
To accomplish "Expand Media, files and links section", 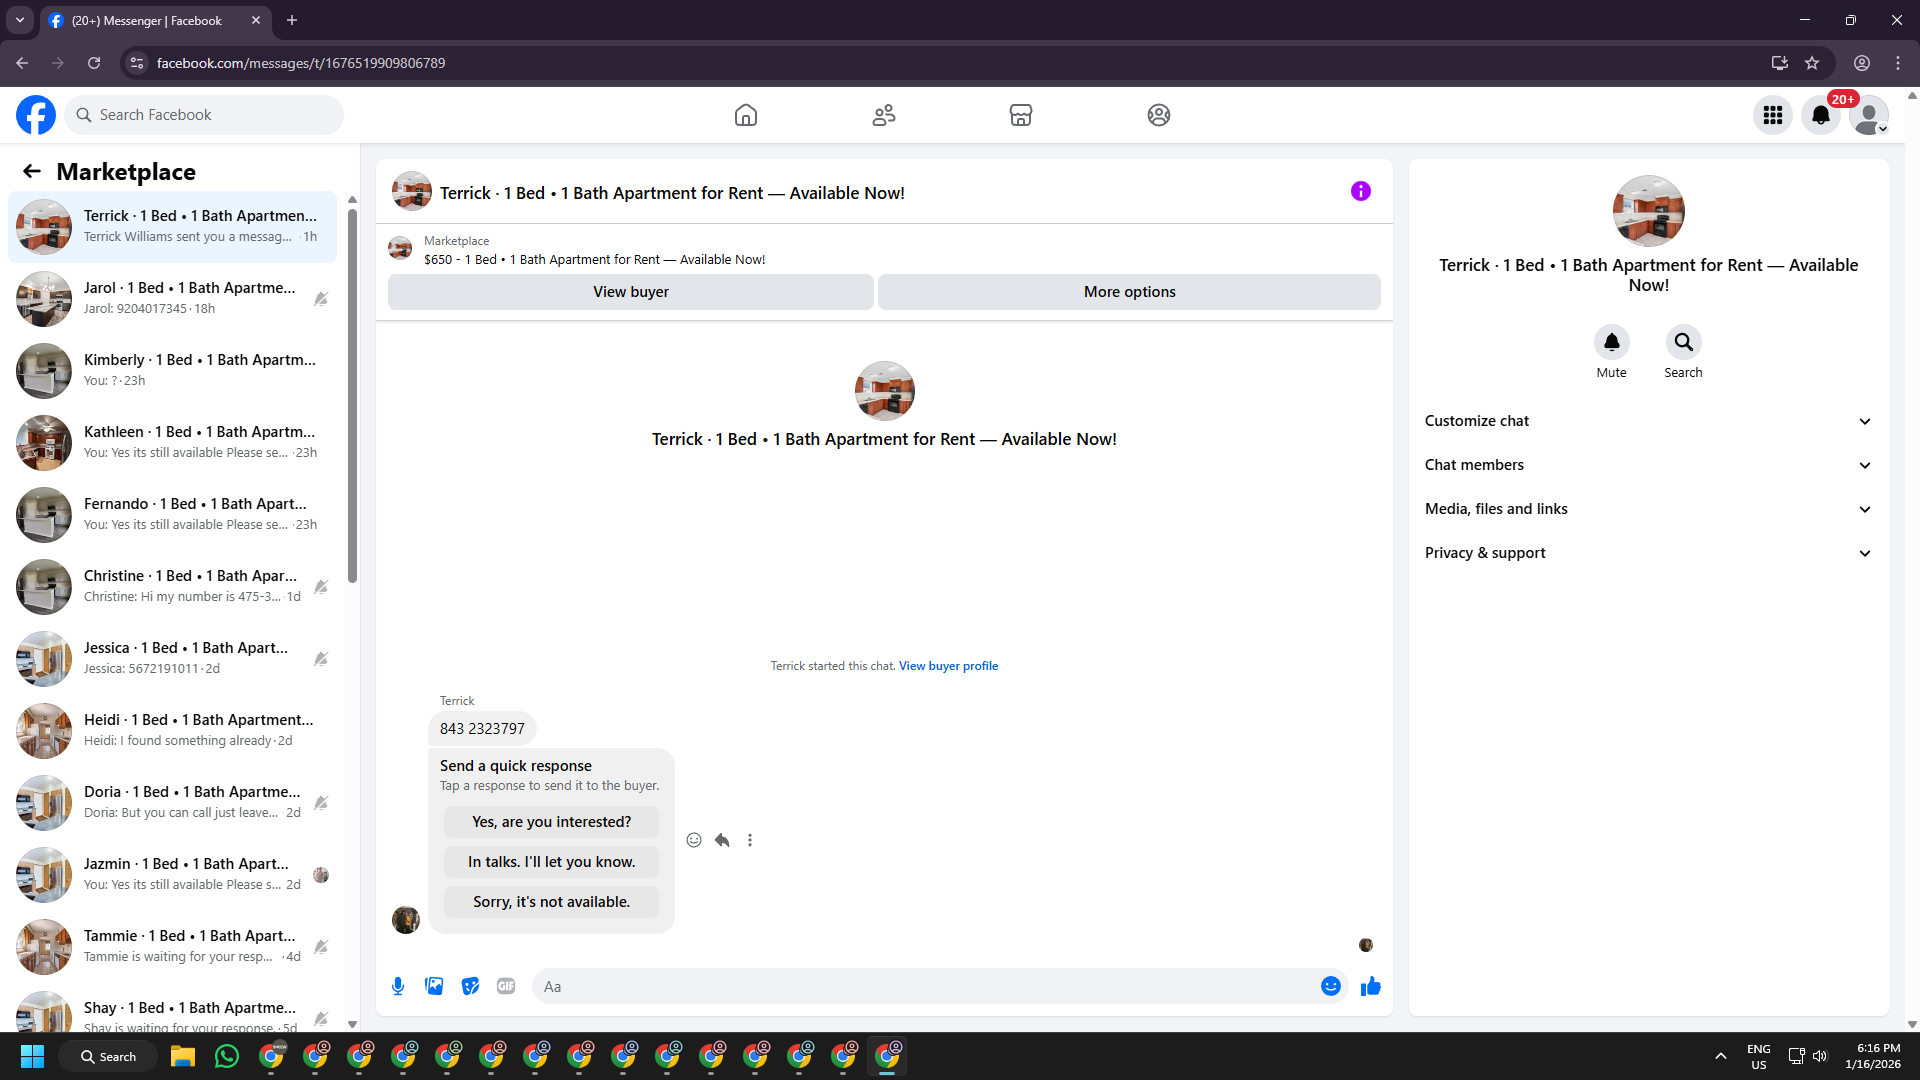I will point(1648,509).
